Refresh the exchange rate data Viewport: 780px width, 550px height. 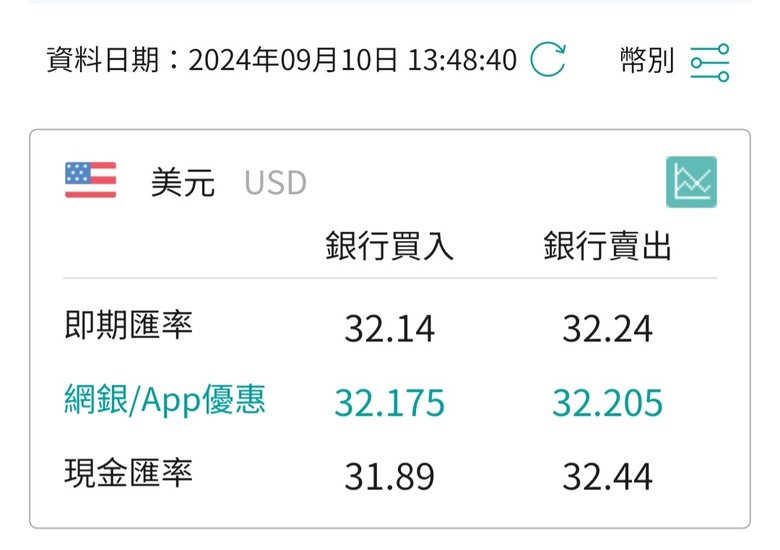[548, 60]
